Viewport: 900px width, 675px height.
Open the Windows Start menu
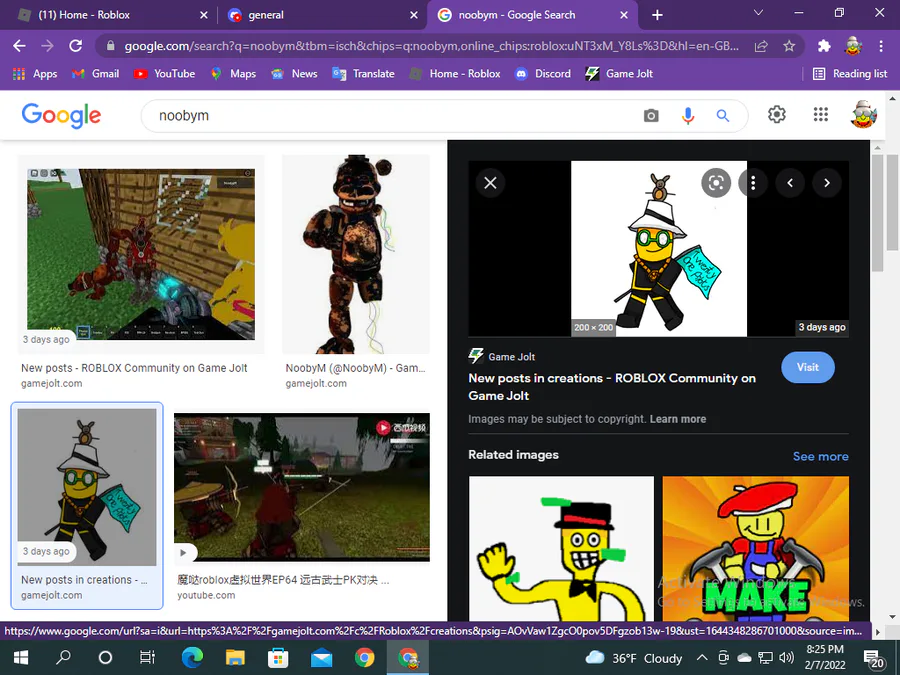21,658
